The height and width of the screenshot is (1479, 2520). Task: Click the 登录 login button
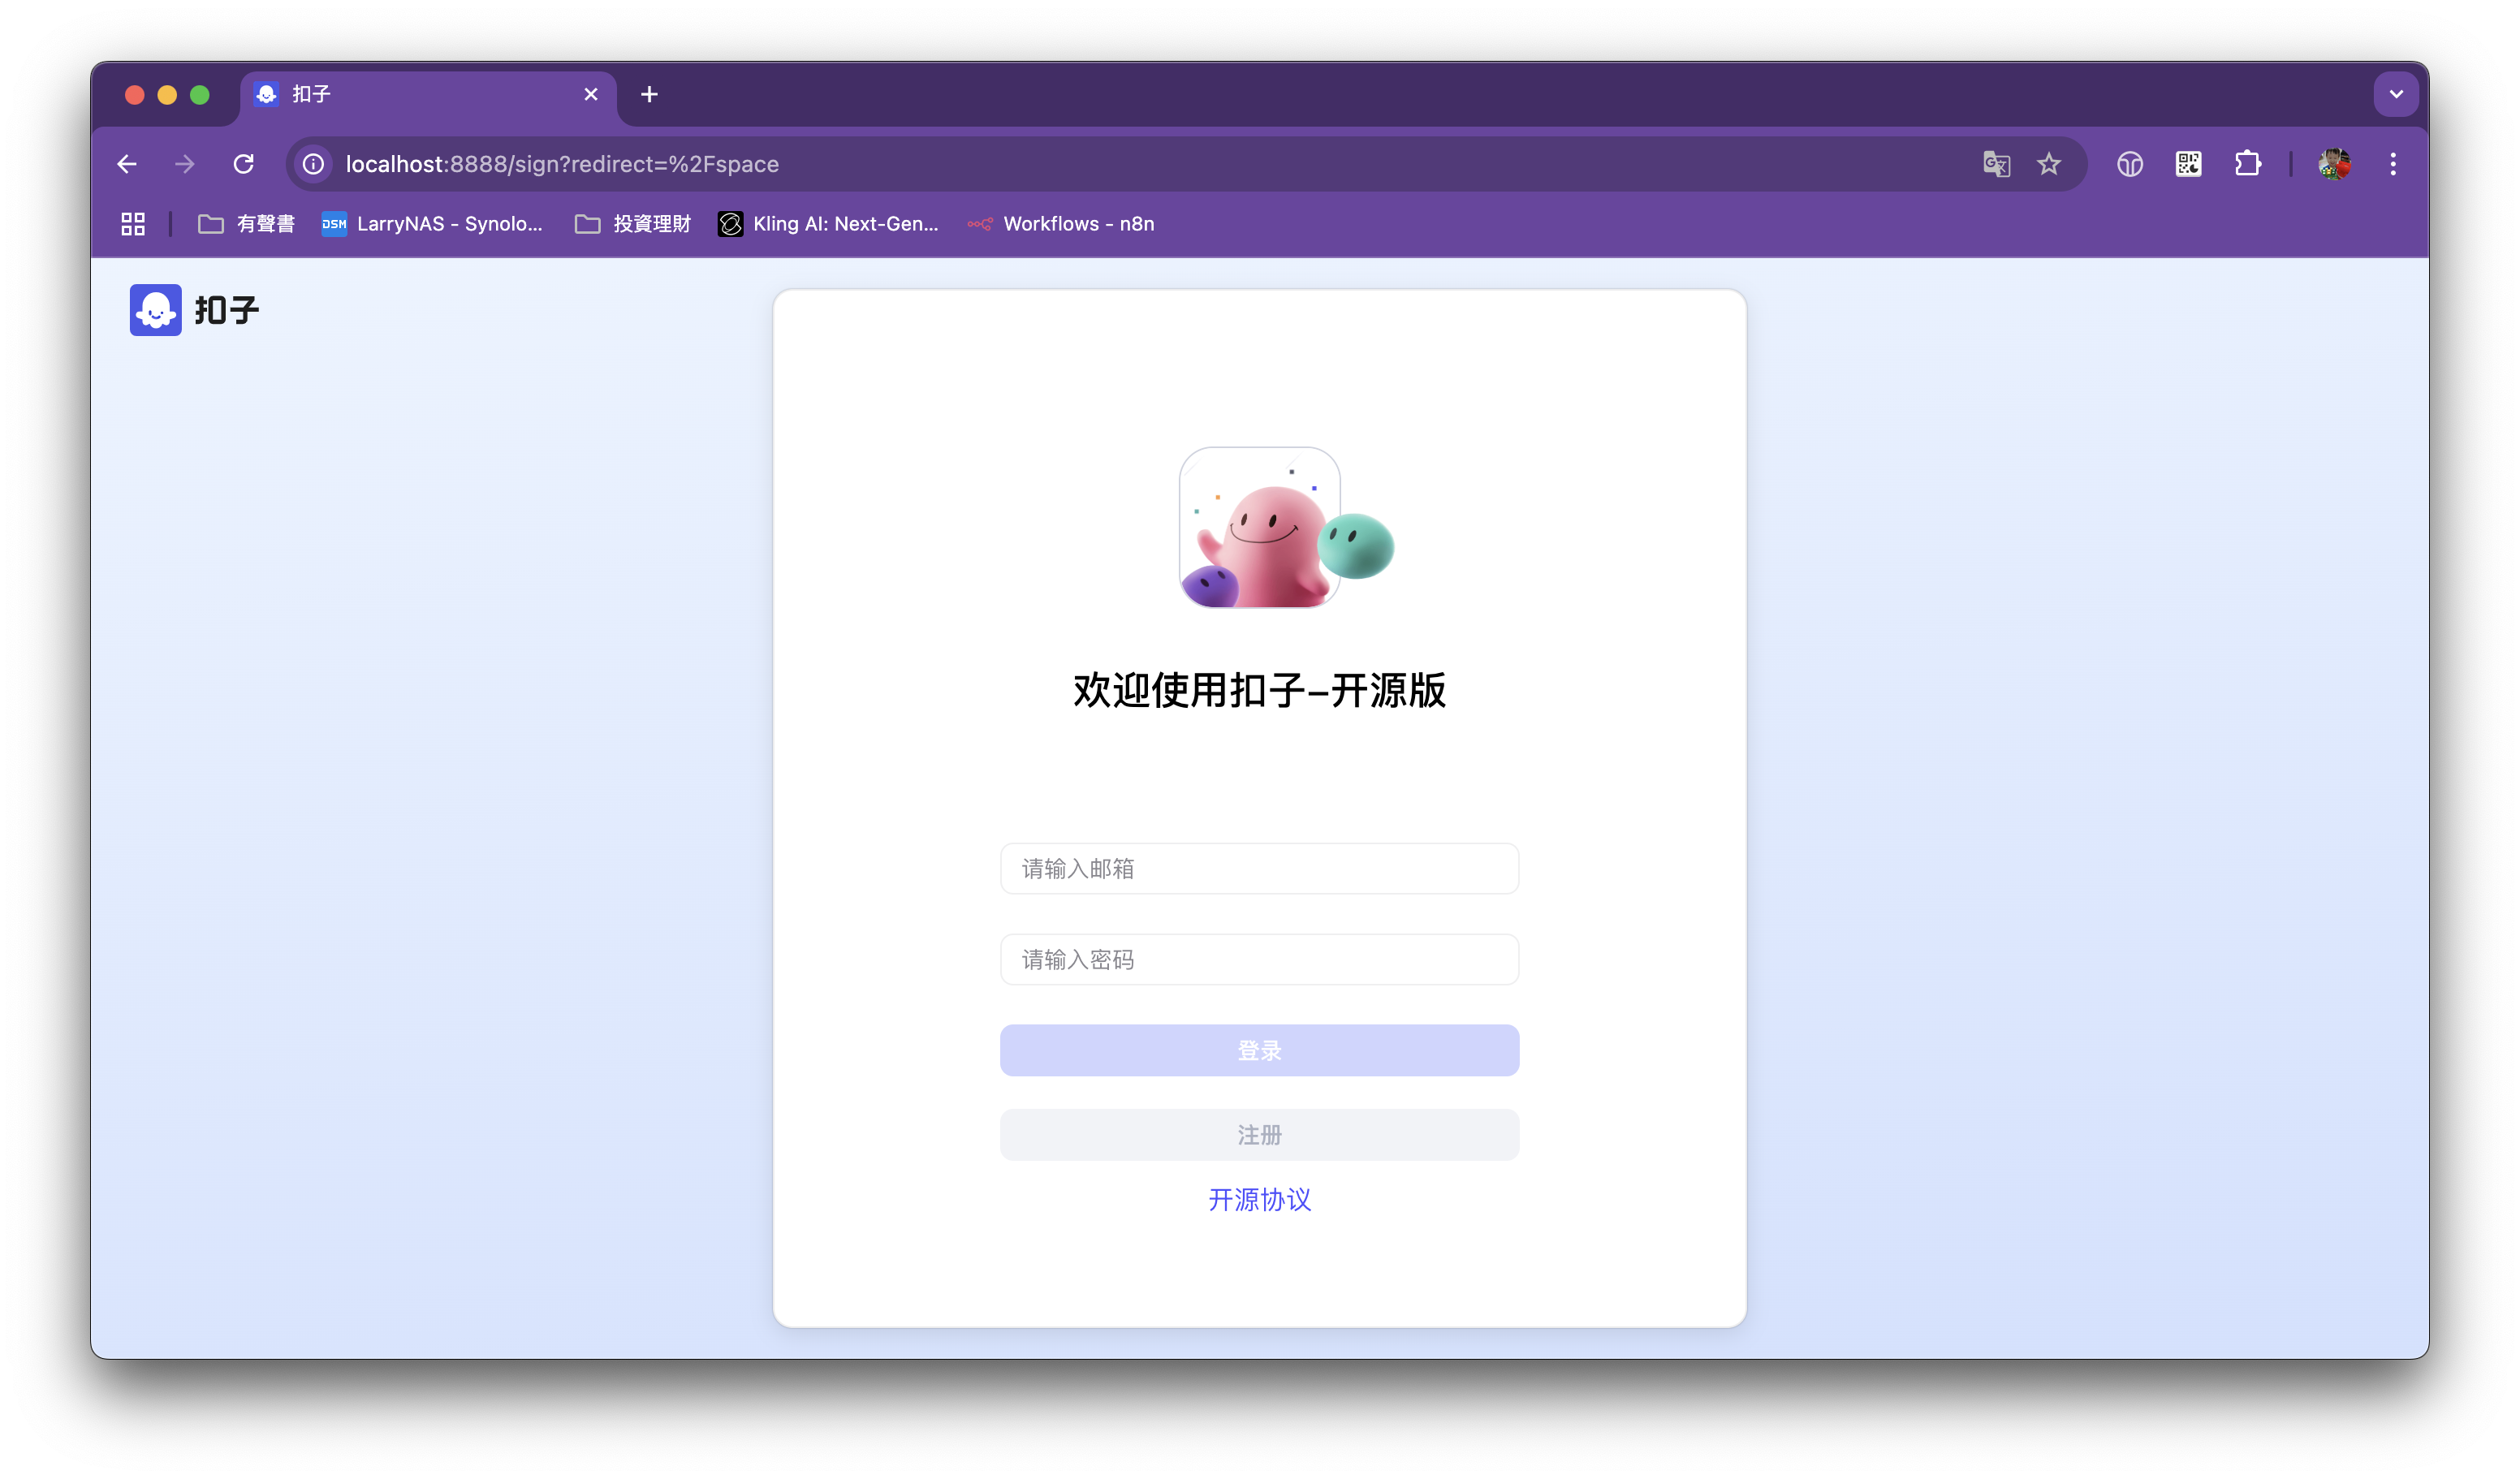[1259, 1050]
